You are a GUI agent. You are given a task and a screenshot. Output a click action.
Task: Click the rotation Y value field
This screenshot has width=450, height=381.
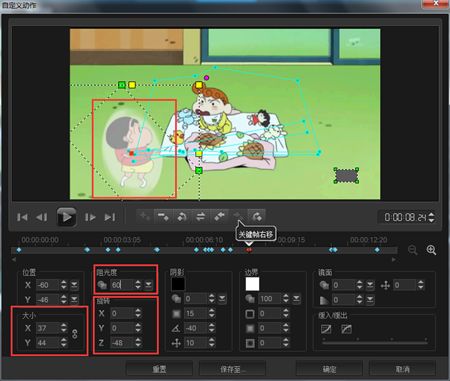pos(122,328)
